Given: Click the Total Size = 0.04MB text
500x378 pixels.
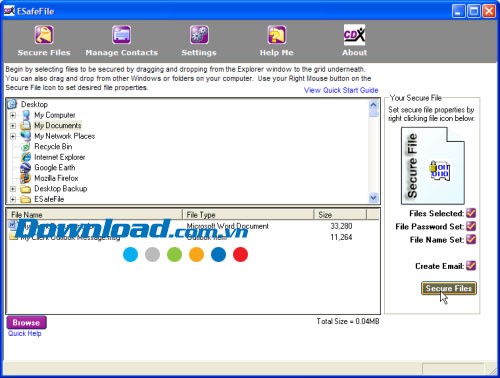Looking at the screenshot, I should tap(348, 321).
